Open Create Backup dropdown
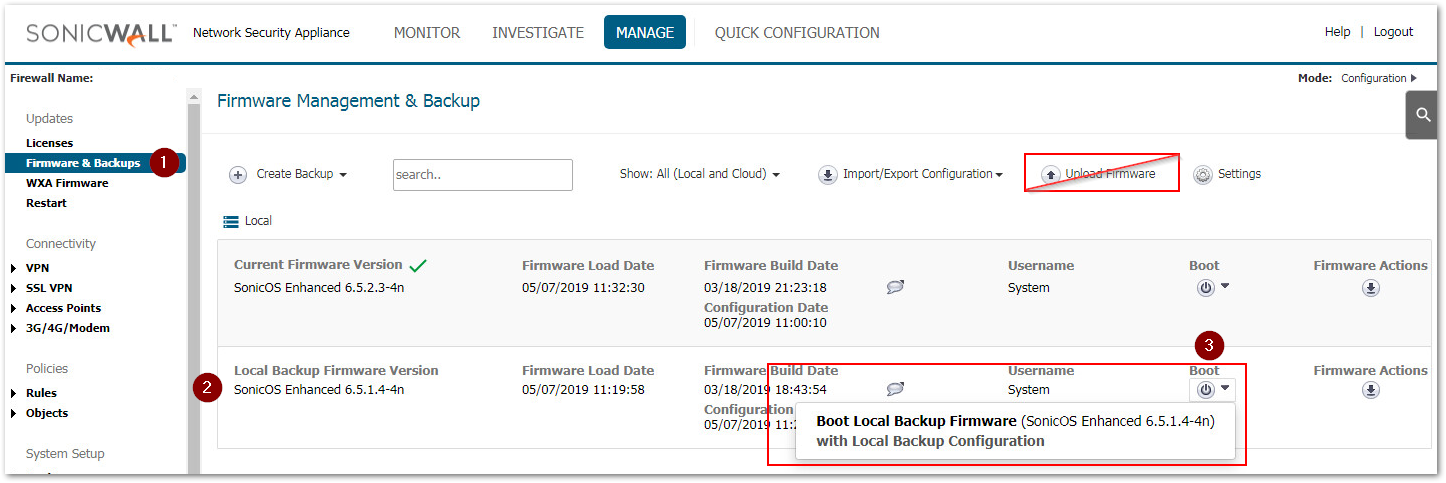This screenshot has width=1446, height=483. click(302, 174)
